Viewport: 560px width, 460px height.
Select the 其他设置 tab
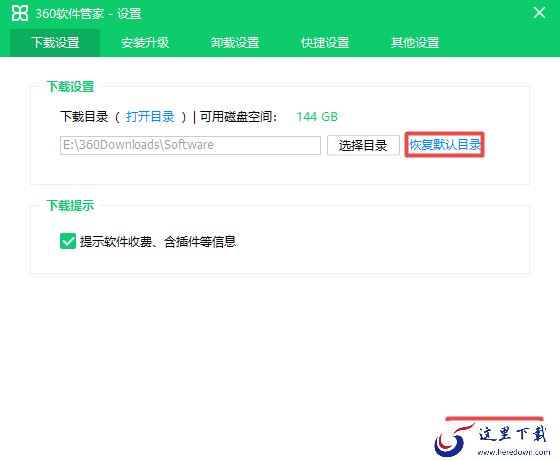[x=415, y=42]
